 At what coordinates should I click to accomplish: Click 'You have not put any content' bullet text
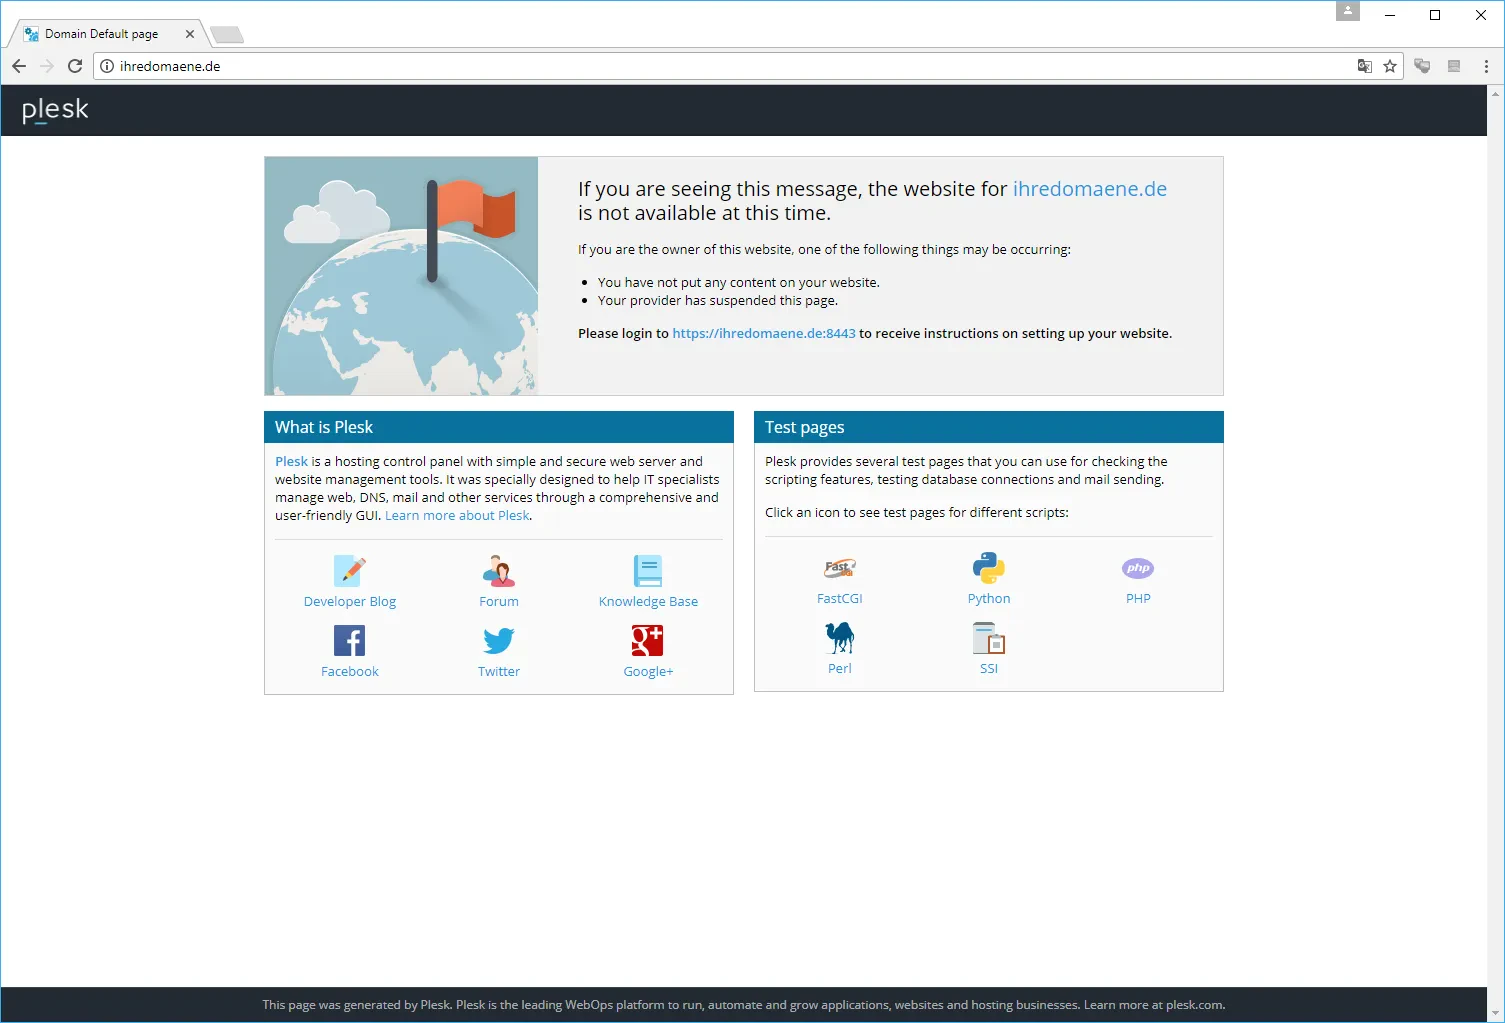click(x=738, y=282)
